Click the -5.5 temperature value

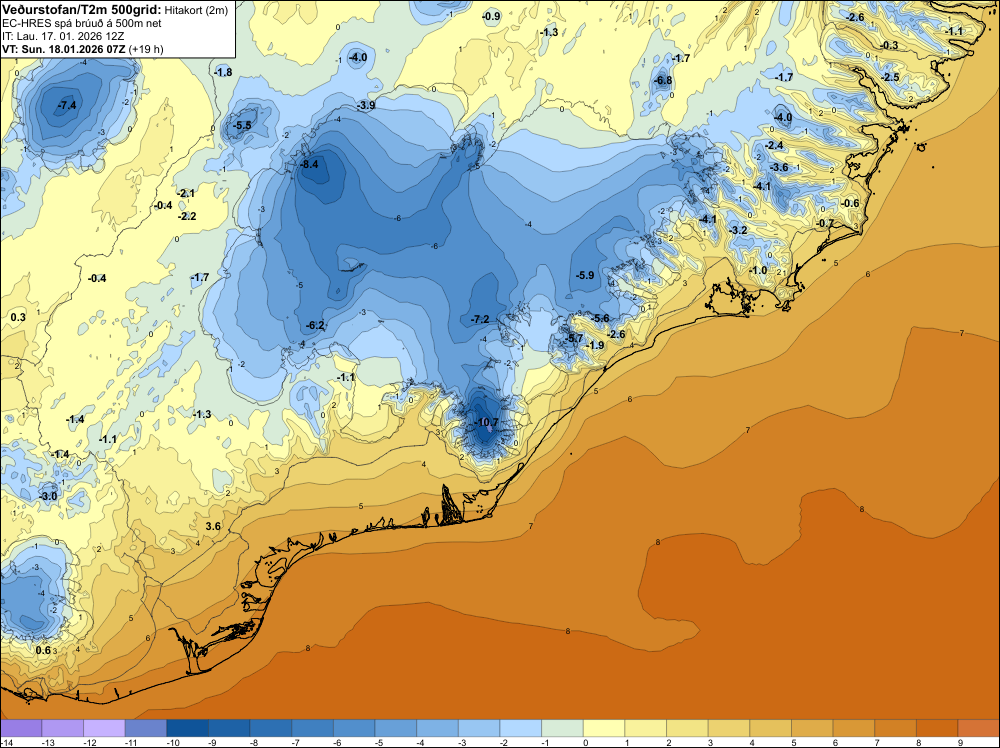242,126
